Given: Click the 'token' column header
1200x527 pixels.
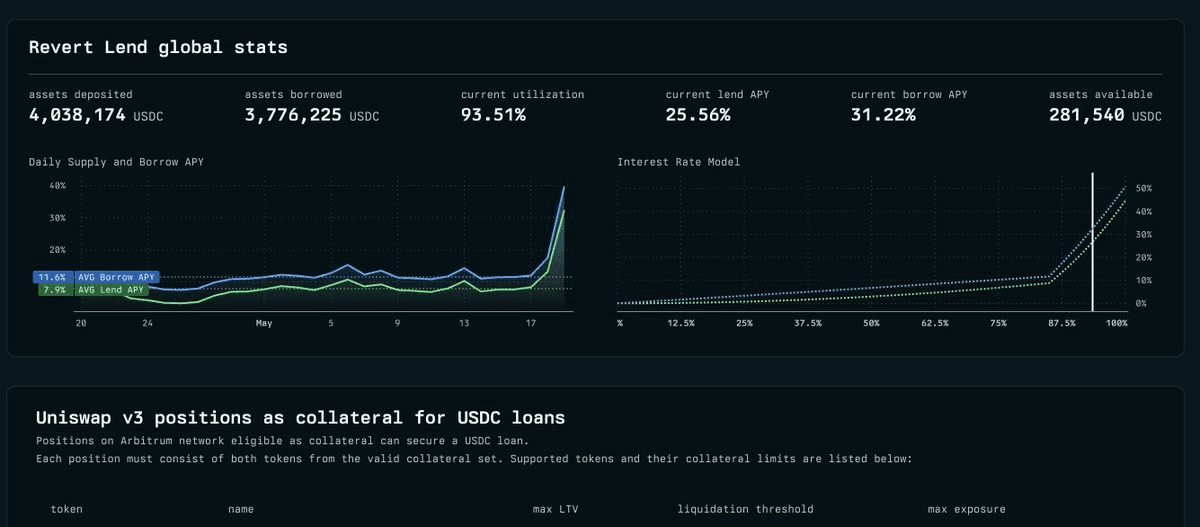Looking at the screenshot, I should pyautogui.click(x=67, y=509).
